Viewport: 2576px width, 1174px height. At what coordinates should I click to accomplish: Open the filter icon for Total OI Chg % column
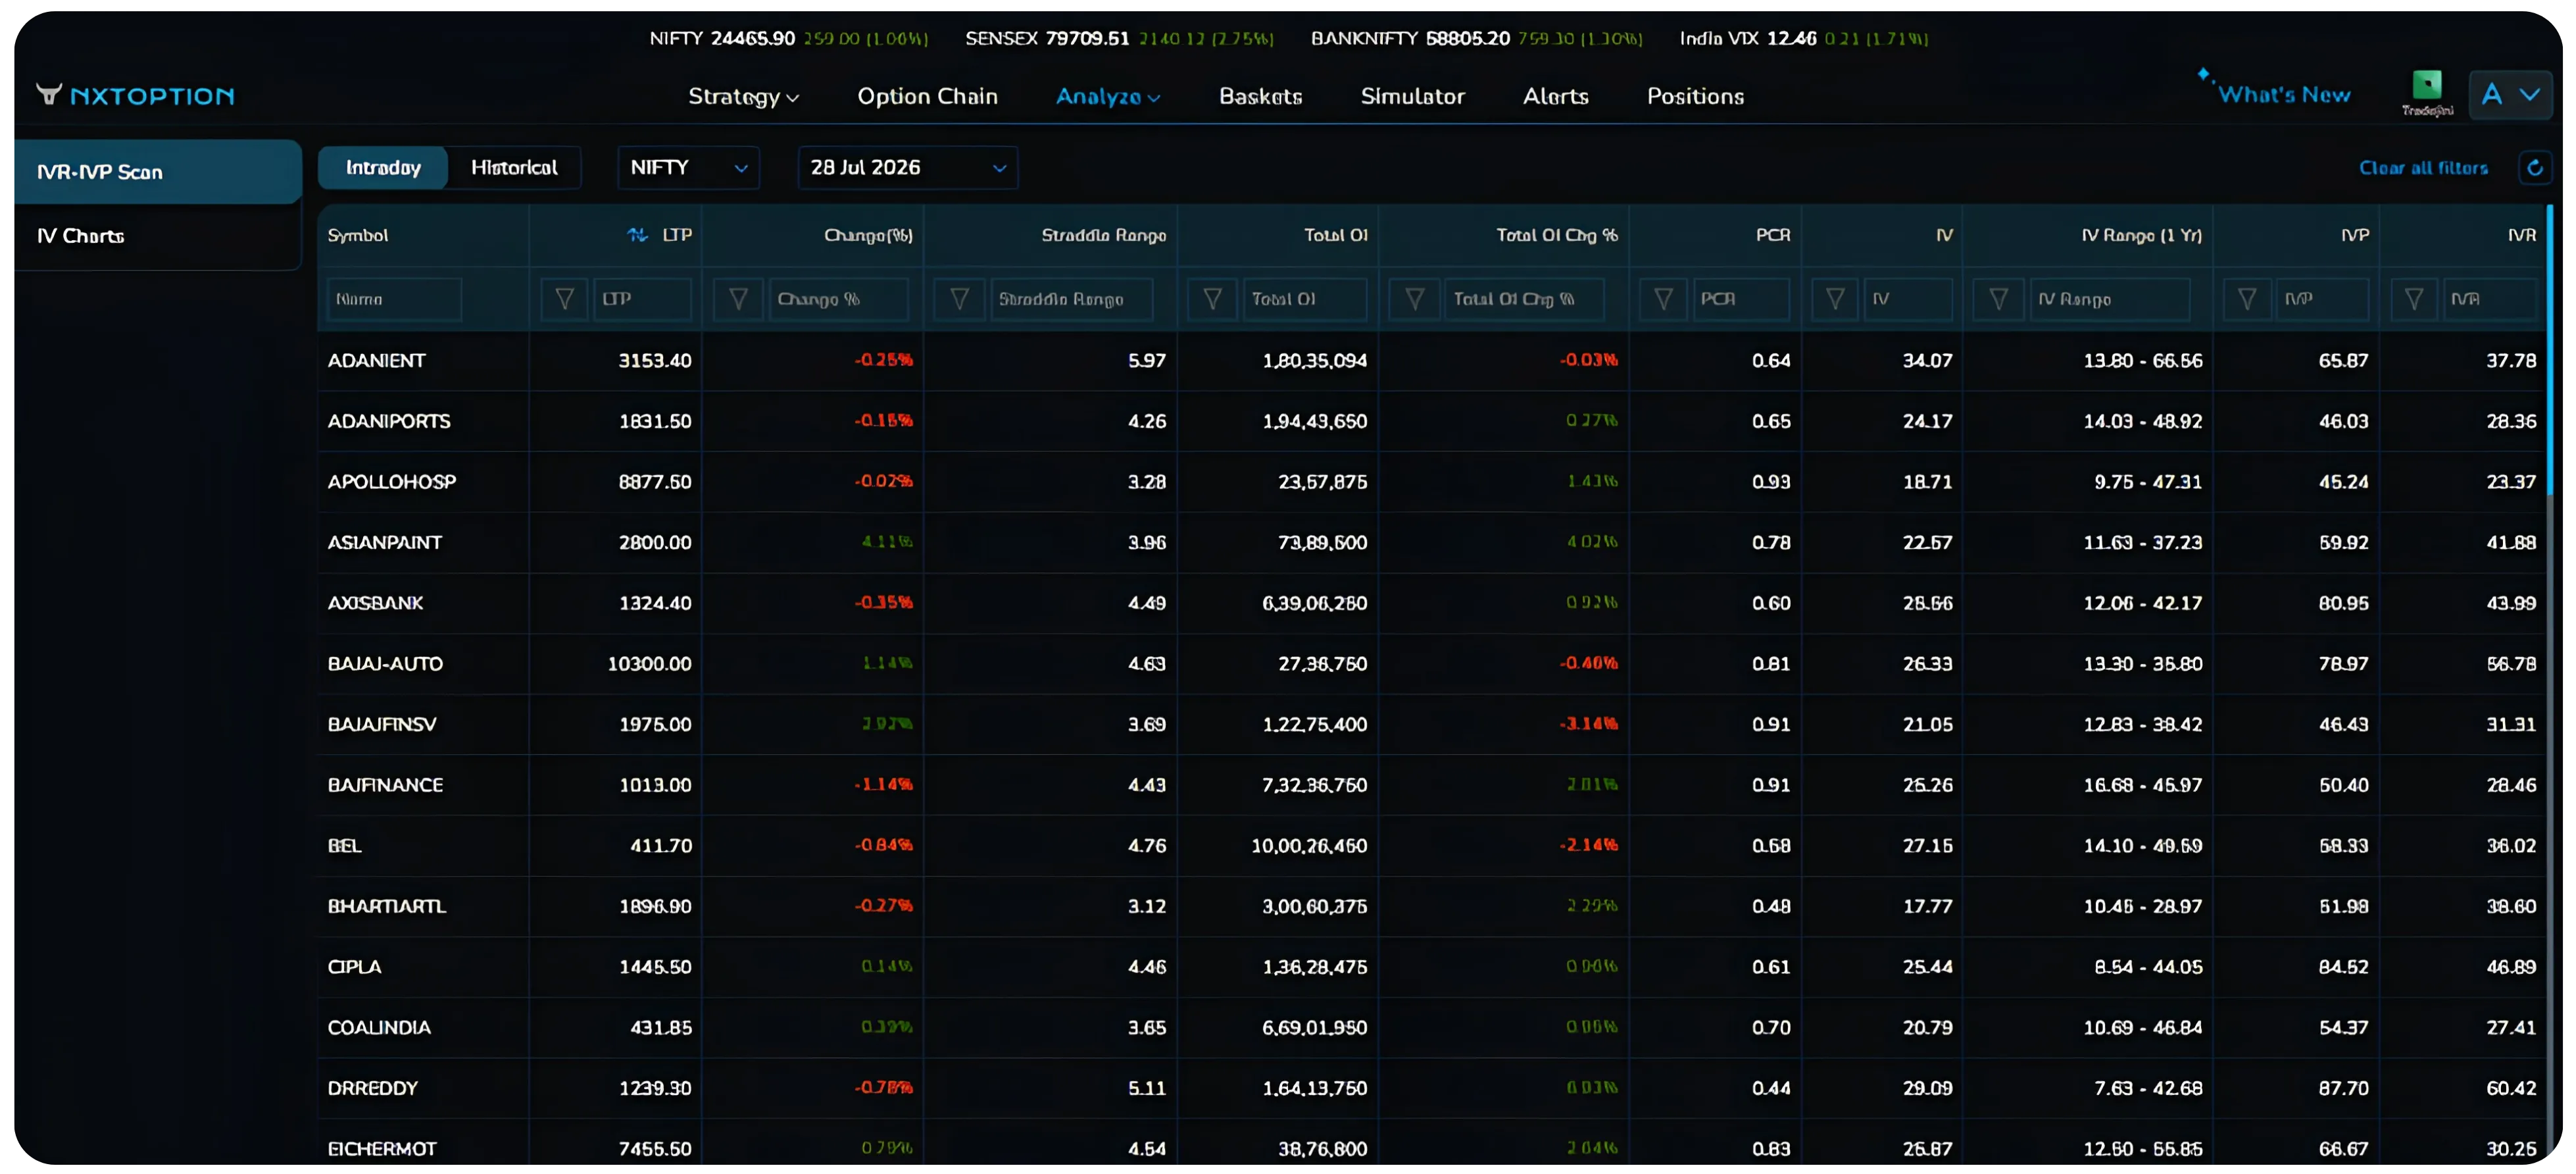(x=1414, y=299)
